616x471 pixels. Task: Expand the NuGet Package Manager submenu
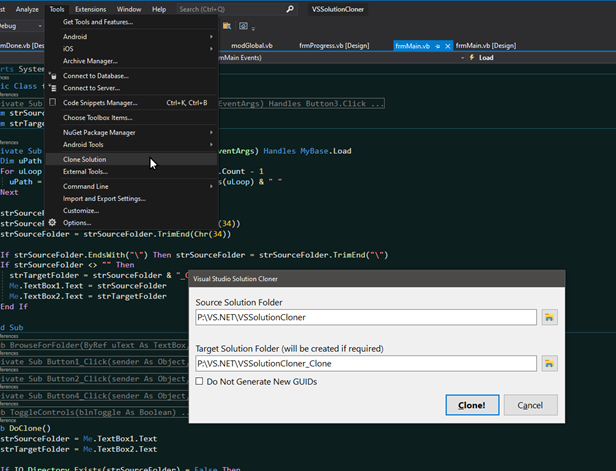coord(211,132)
